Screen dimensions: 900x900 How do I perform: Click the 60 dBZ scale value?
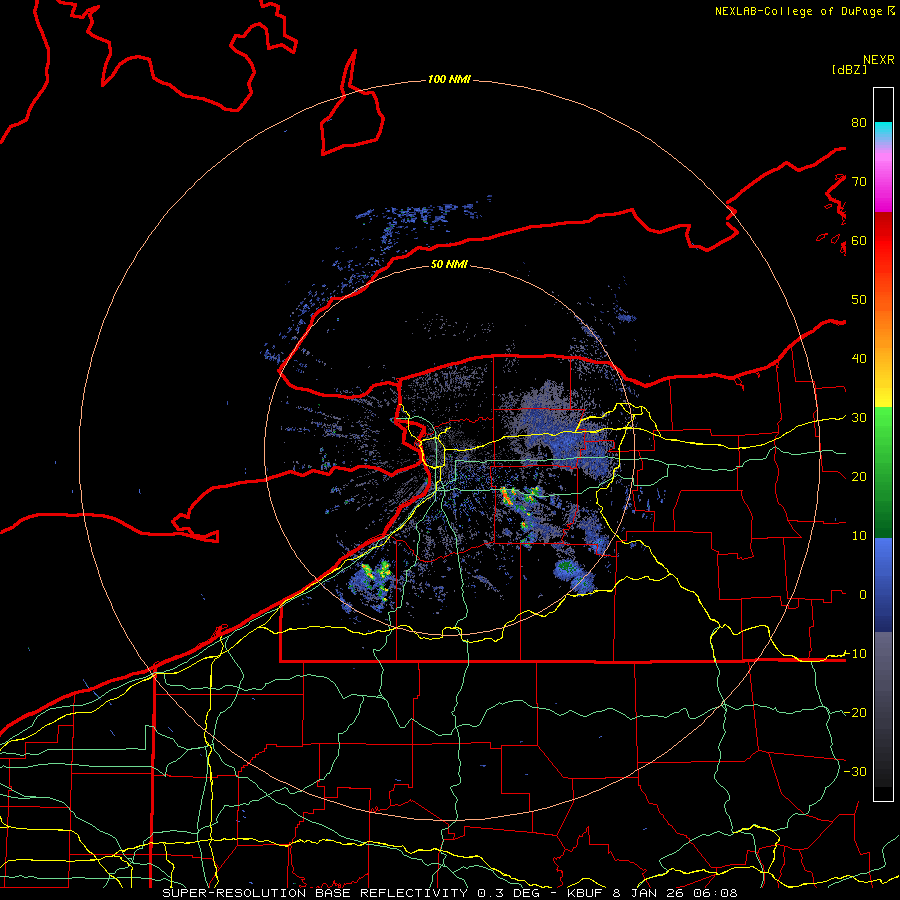(859, 240)
